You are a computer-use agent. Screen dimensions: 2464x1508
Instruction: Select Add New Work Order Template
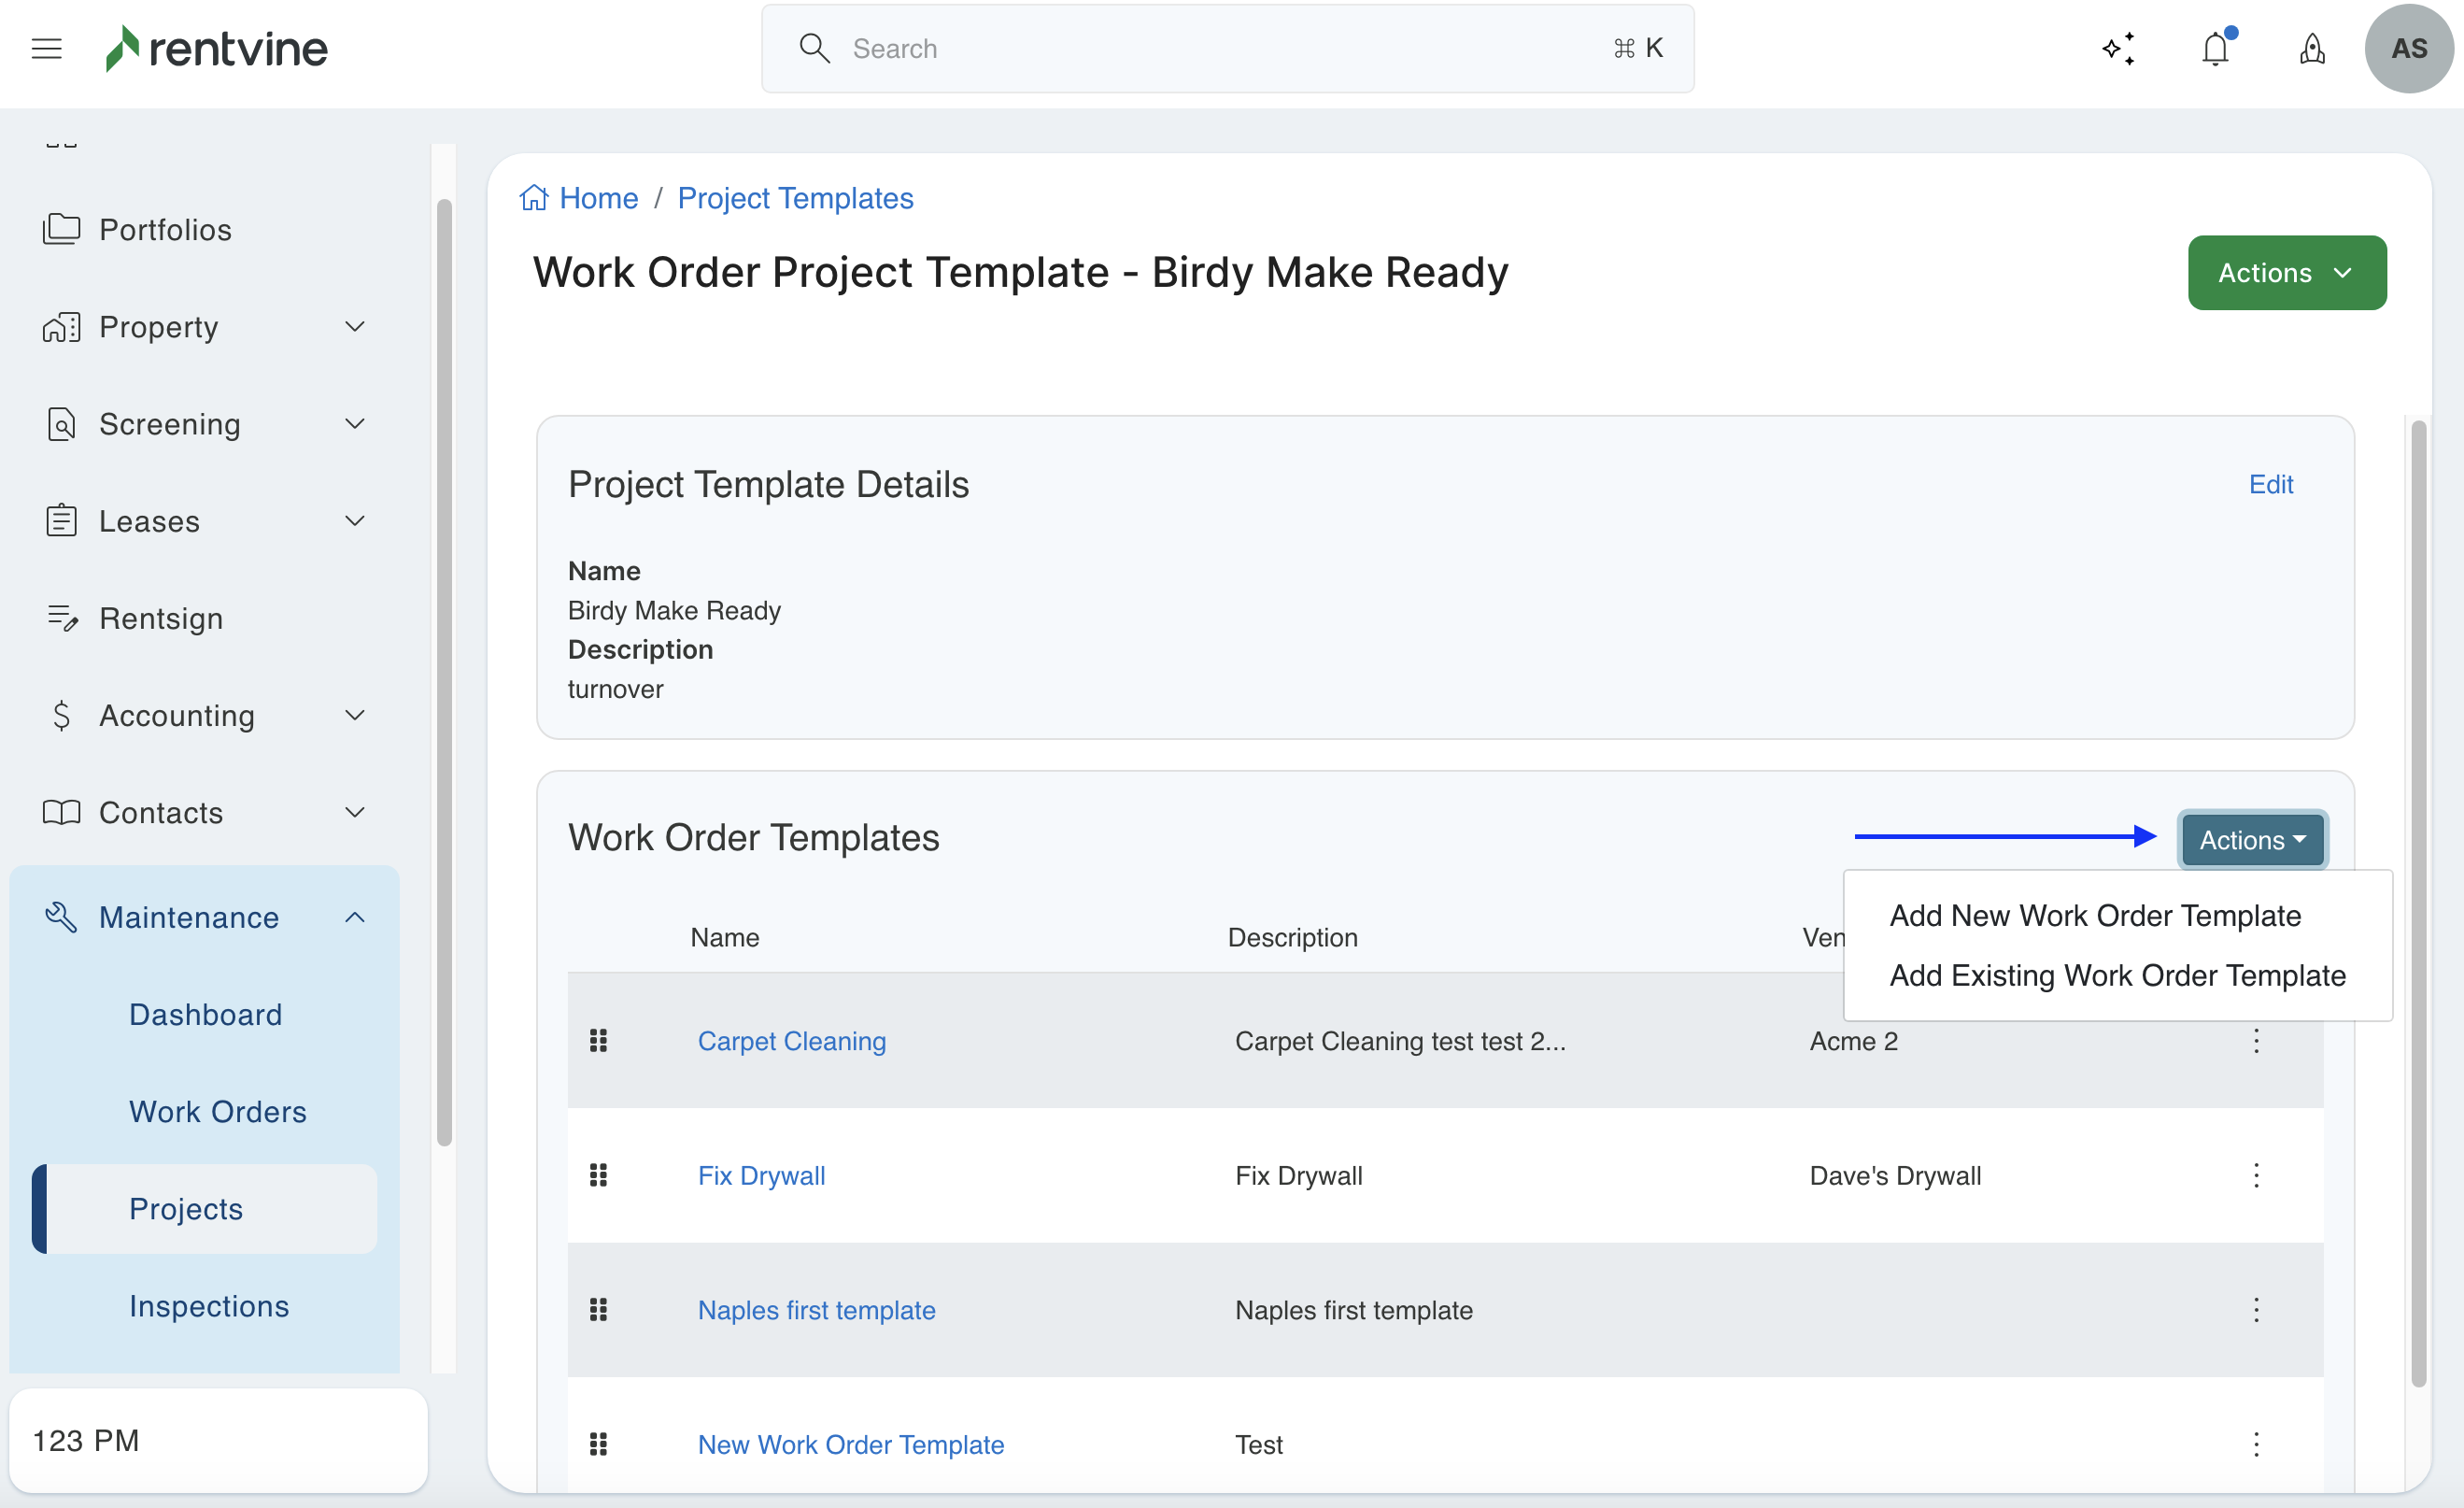tap(2095, 915)
